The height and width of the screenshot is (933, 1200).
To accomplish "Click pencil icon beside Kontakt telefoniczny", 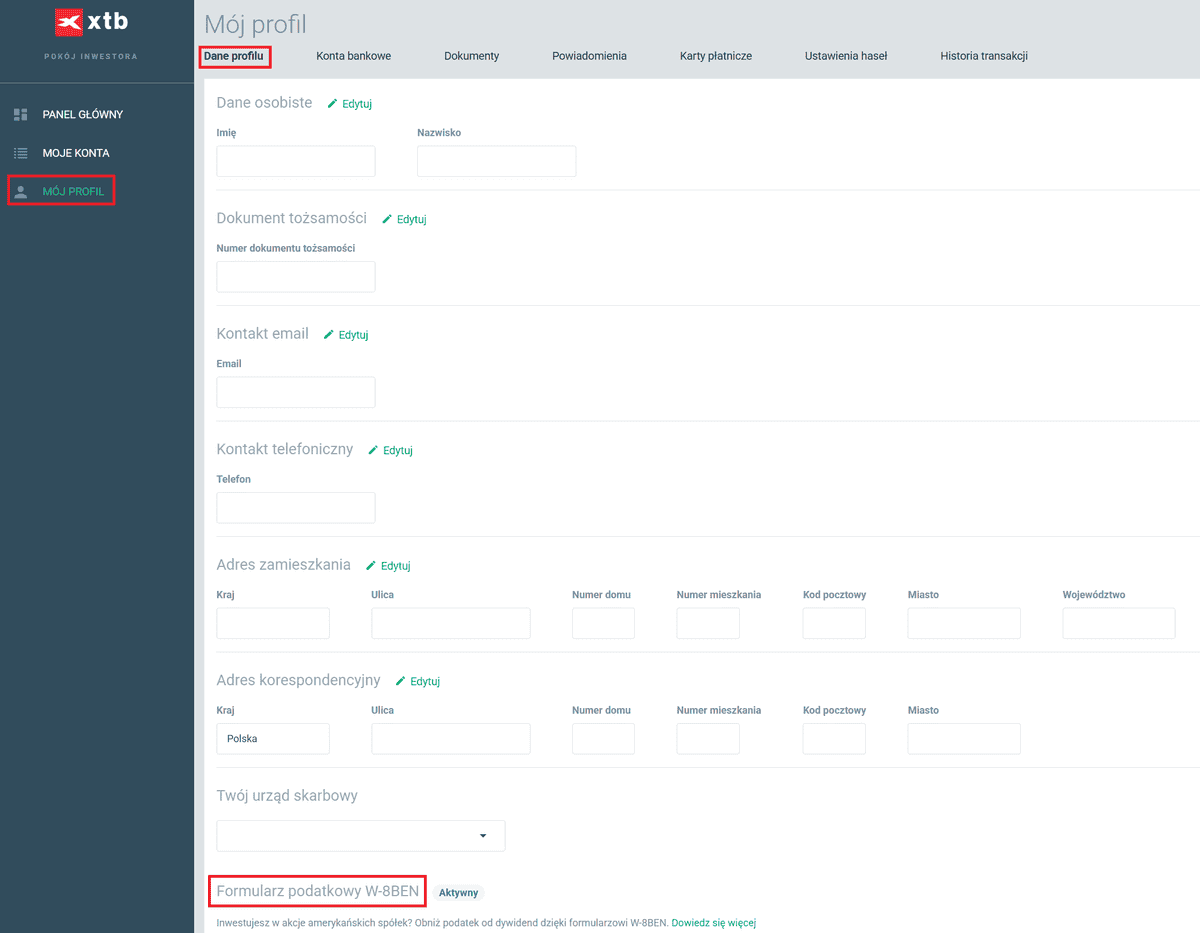I will 373,450.
